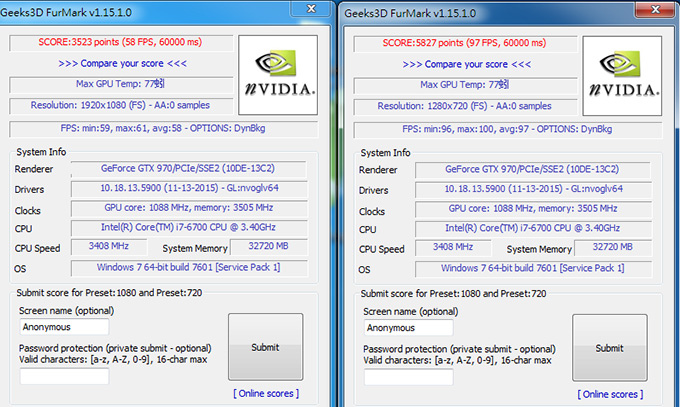The height and width of the screenshot is (407, 680).
Task: Focus the Anonymous screen name field, right window
Action: (409, 328)
